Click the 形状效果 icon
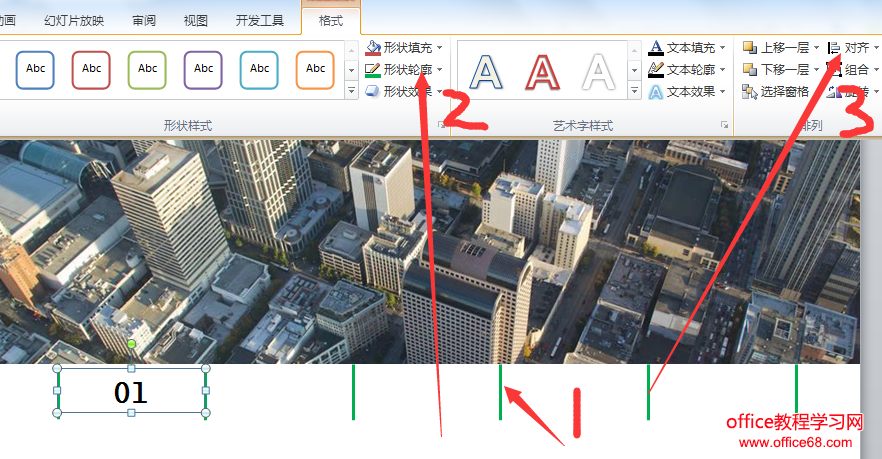 372,91
